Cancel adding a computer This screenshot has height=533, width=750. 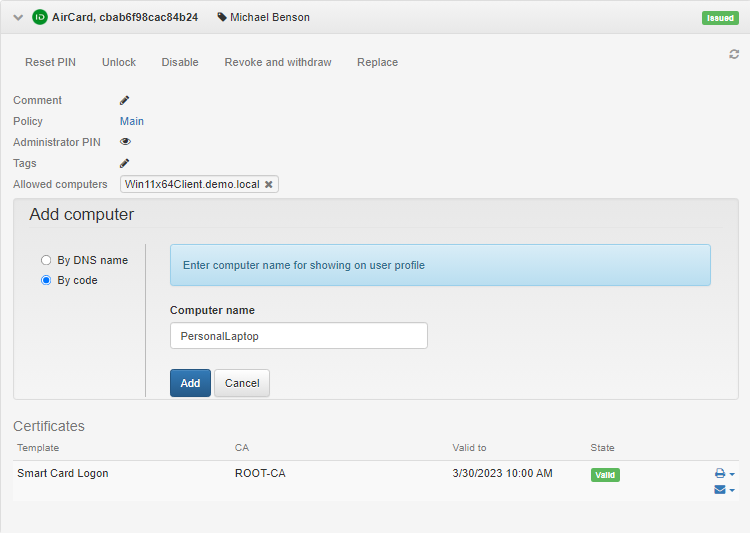242,383
